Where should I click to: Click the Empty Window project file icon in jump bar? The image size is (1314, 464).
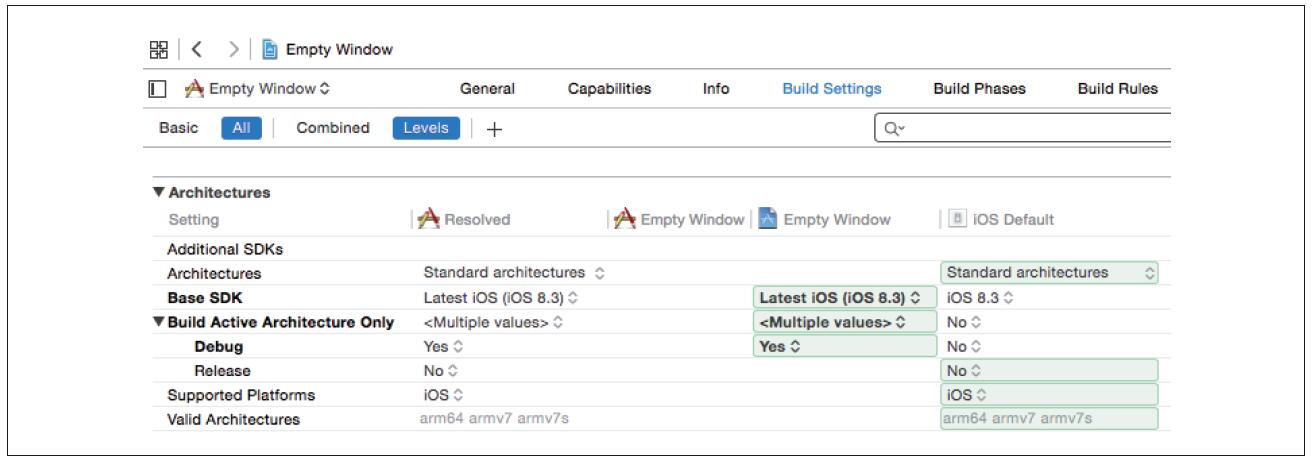point(270,49)
